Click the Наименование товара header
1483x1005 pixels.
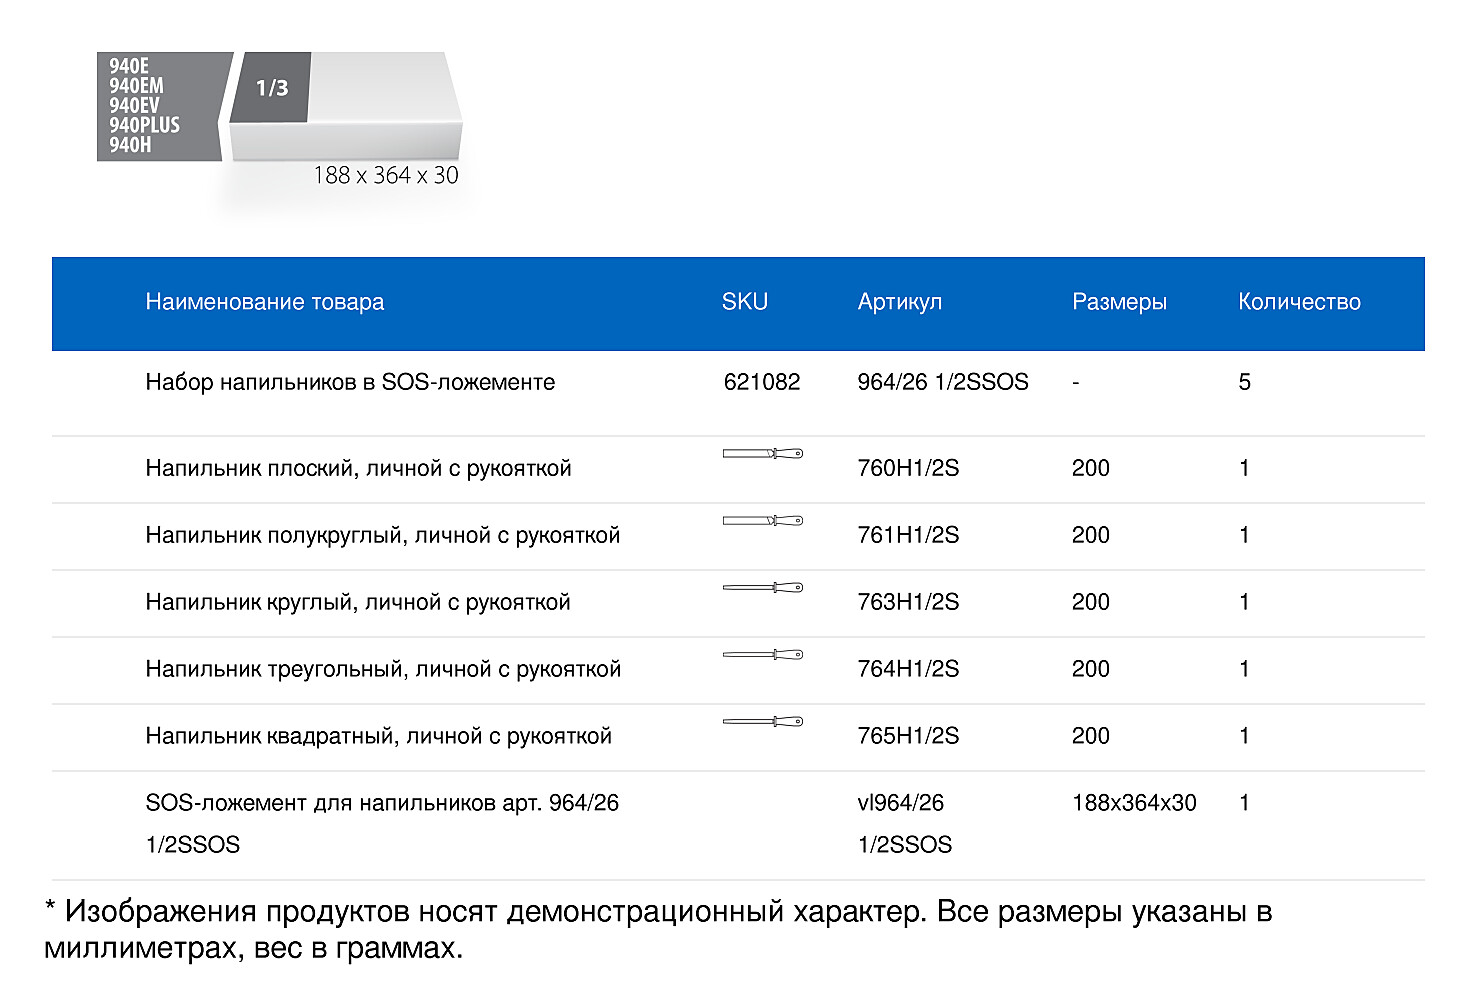265,302
